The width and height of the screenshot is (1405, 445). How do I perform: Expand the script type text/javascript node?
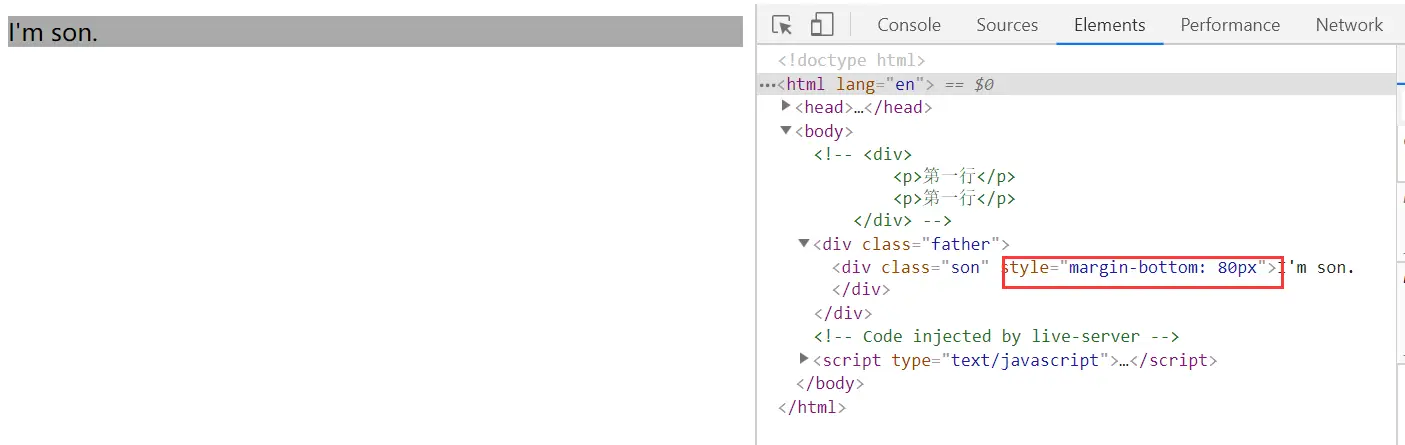click(x=805, y=358)
